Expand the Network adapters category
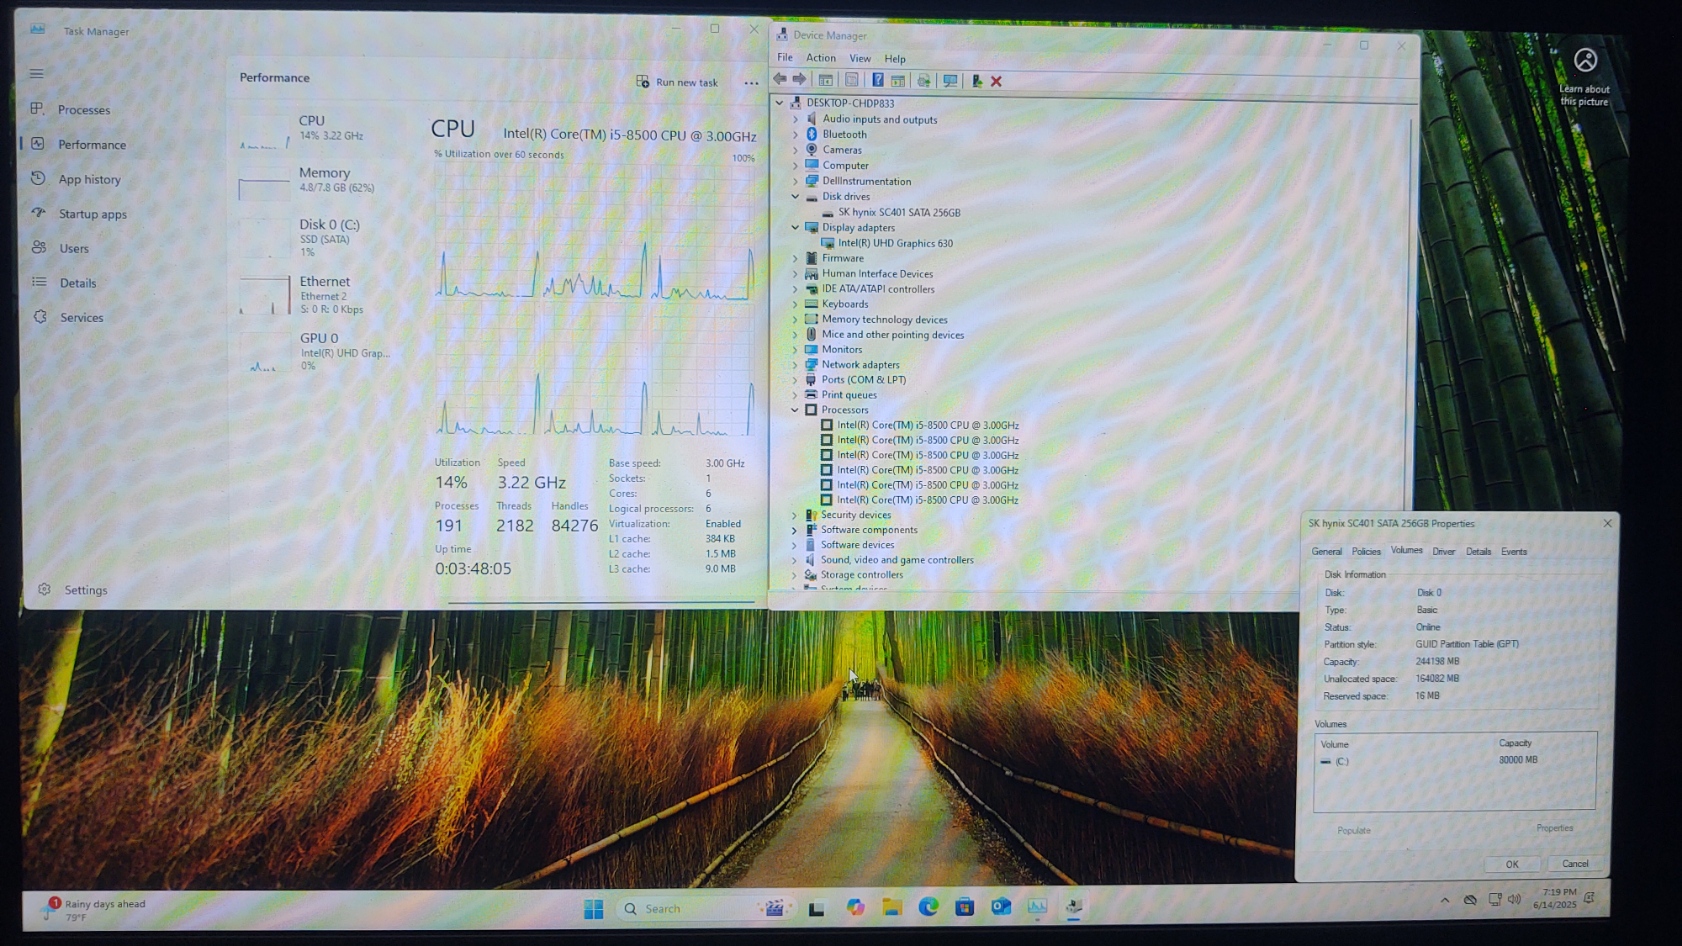 tap(795, 365)
